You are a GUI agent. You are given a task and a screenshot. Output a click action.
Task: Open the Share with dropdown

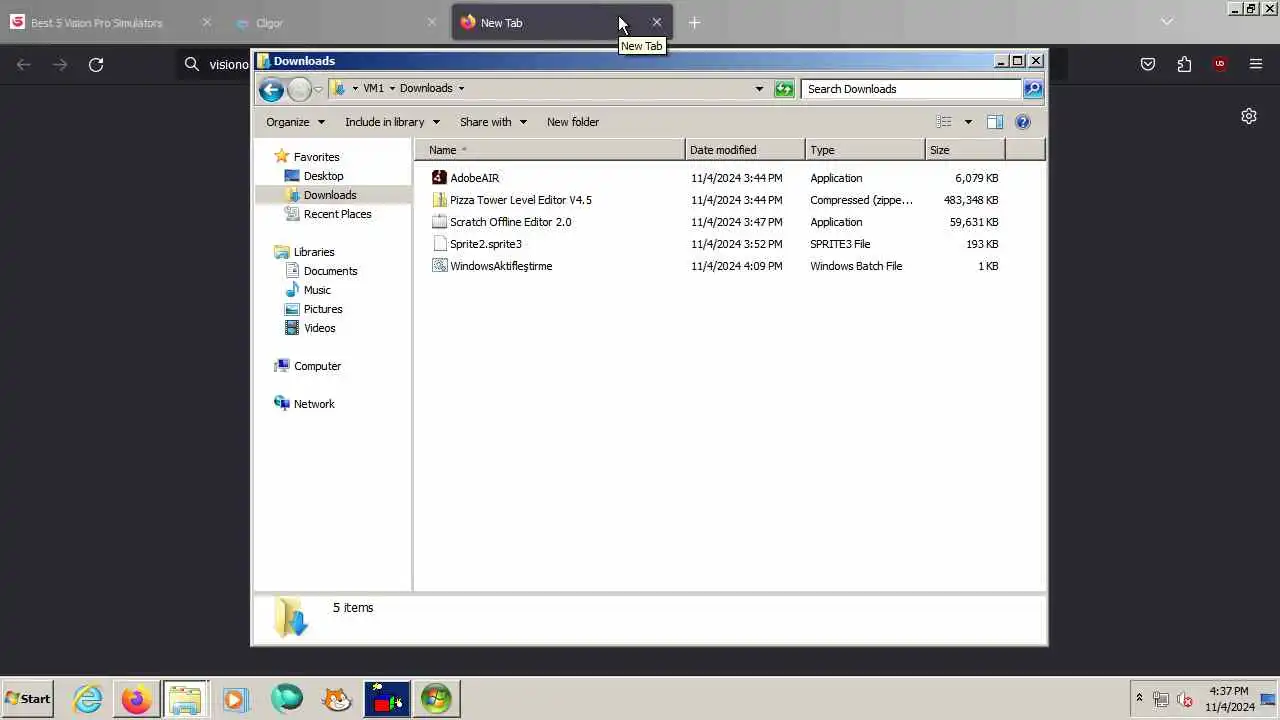493,122
